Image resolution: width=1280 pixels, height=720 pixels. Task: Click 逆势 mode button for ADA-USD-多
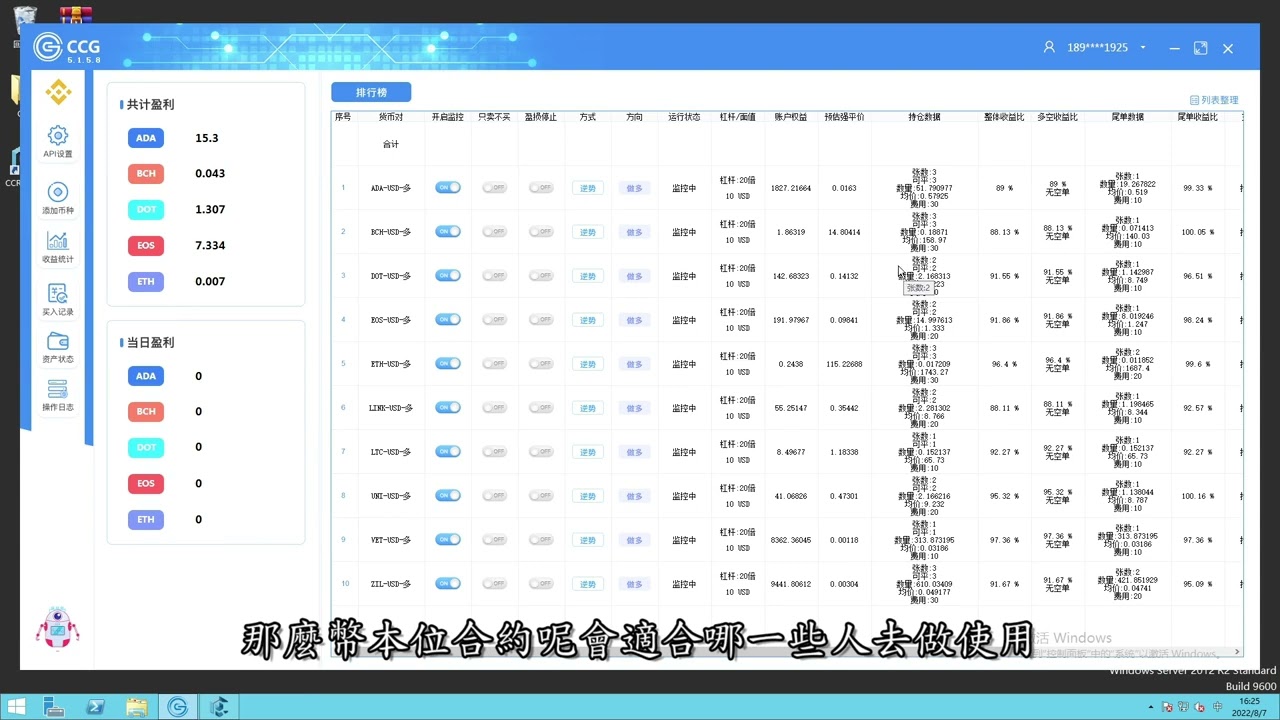click(x=588, y=188)
